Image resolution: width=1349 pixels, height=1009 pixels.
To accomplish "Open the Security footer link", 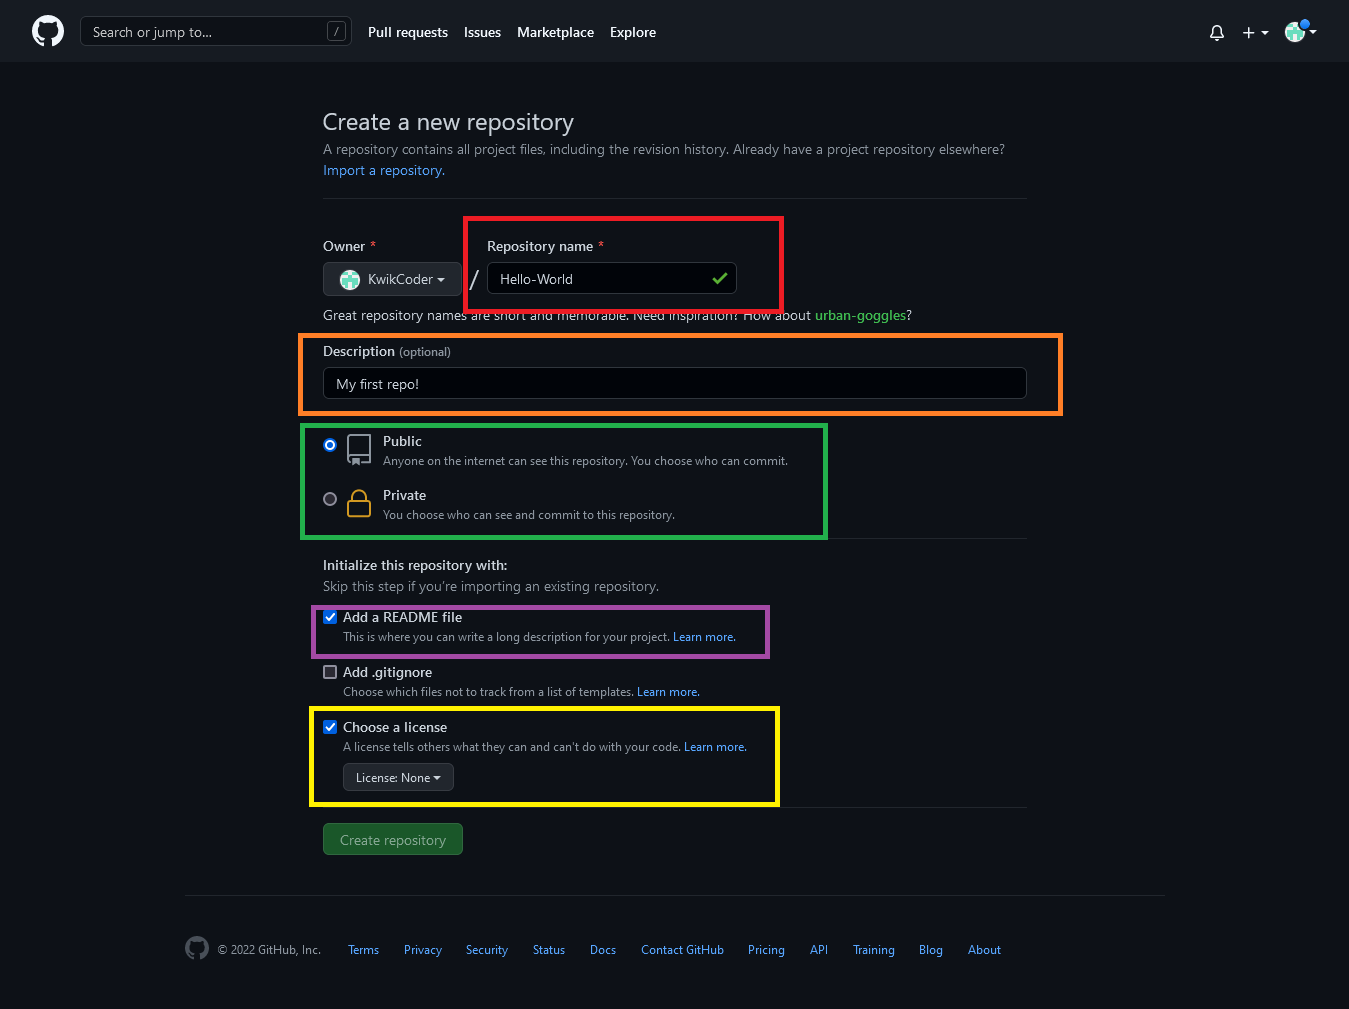I will 487,950.
